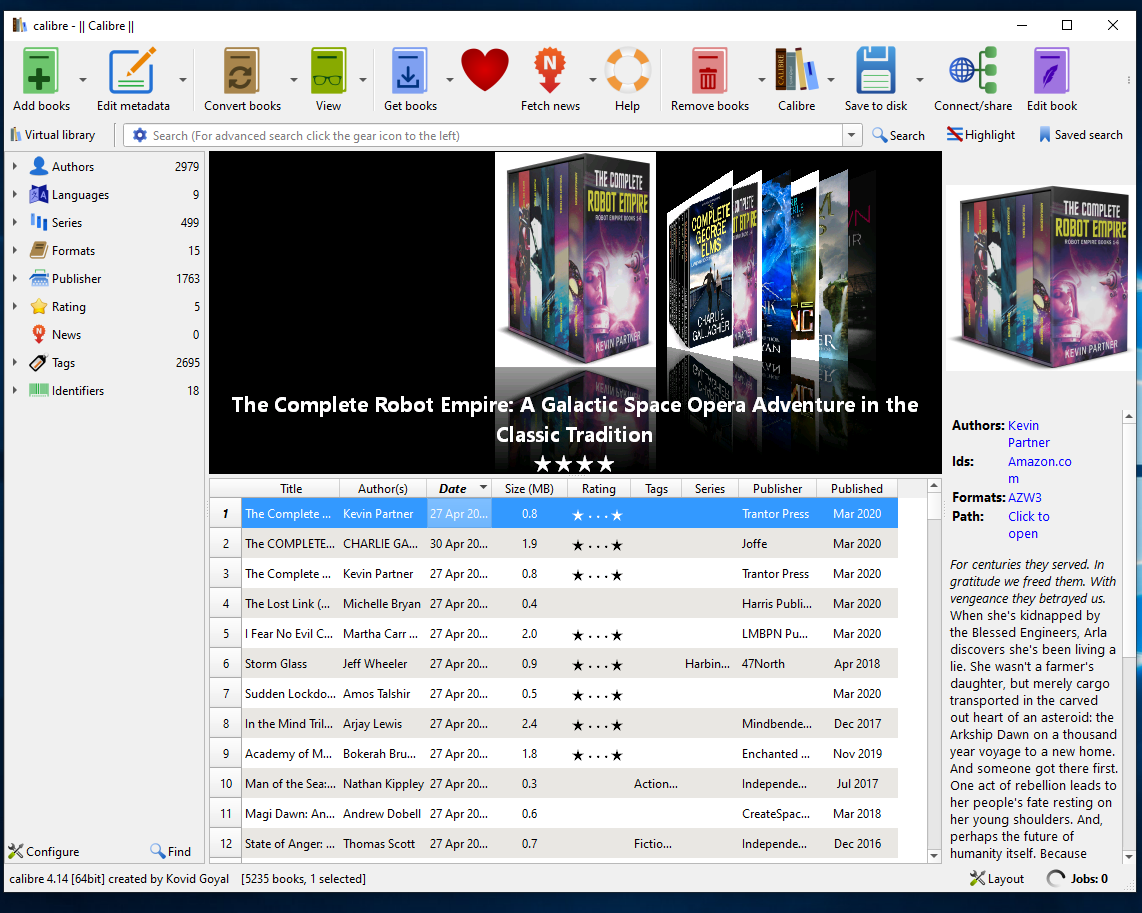The width and height of the screenshot is (1142, 913).
Task: Expand the Authors category in tag browser
Action: coord(15,167)
